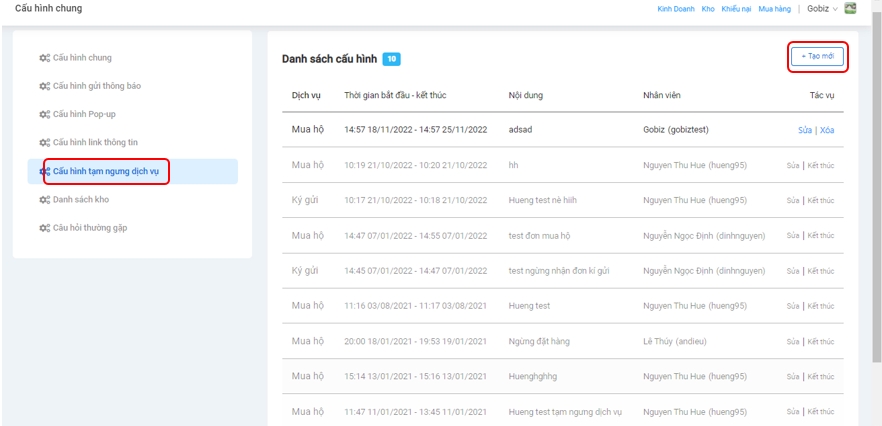Open Mua hàng in top navigation
Viewport: 882px width, 426px height.
774,9
